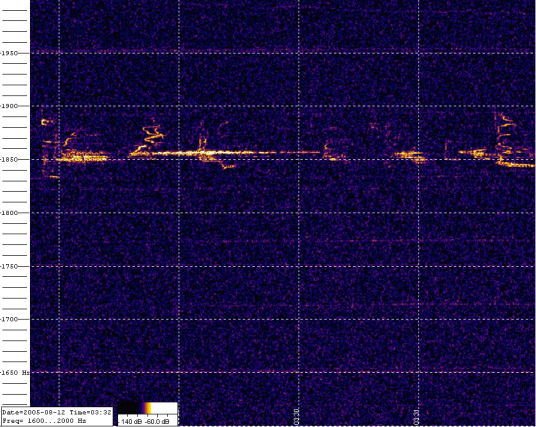Click the 1650 Hz frequency axis label
This screenshot has height=427, width=536.
click(15, 373)
